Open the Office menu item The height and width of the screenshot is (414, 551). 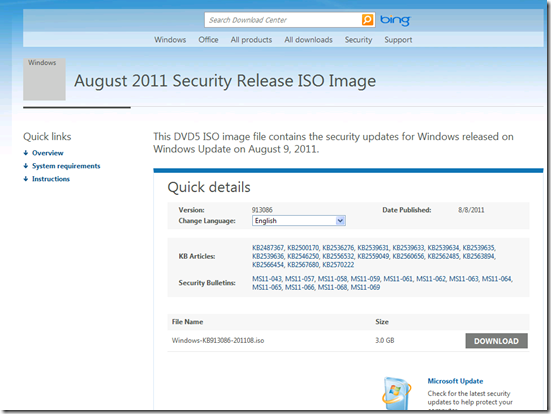pyautogui.click(x=208, y=40)
